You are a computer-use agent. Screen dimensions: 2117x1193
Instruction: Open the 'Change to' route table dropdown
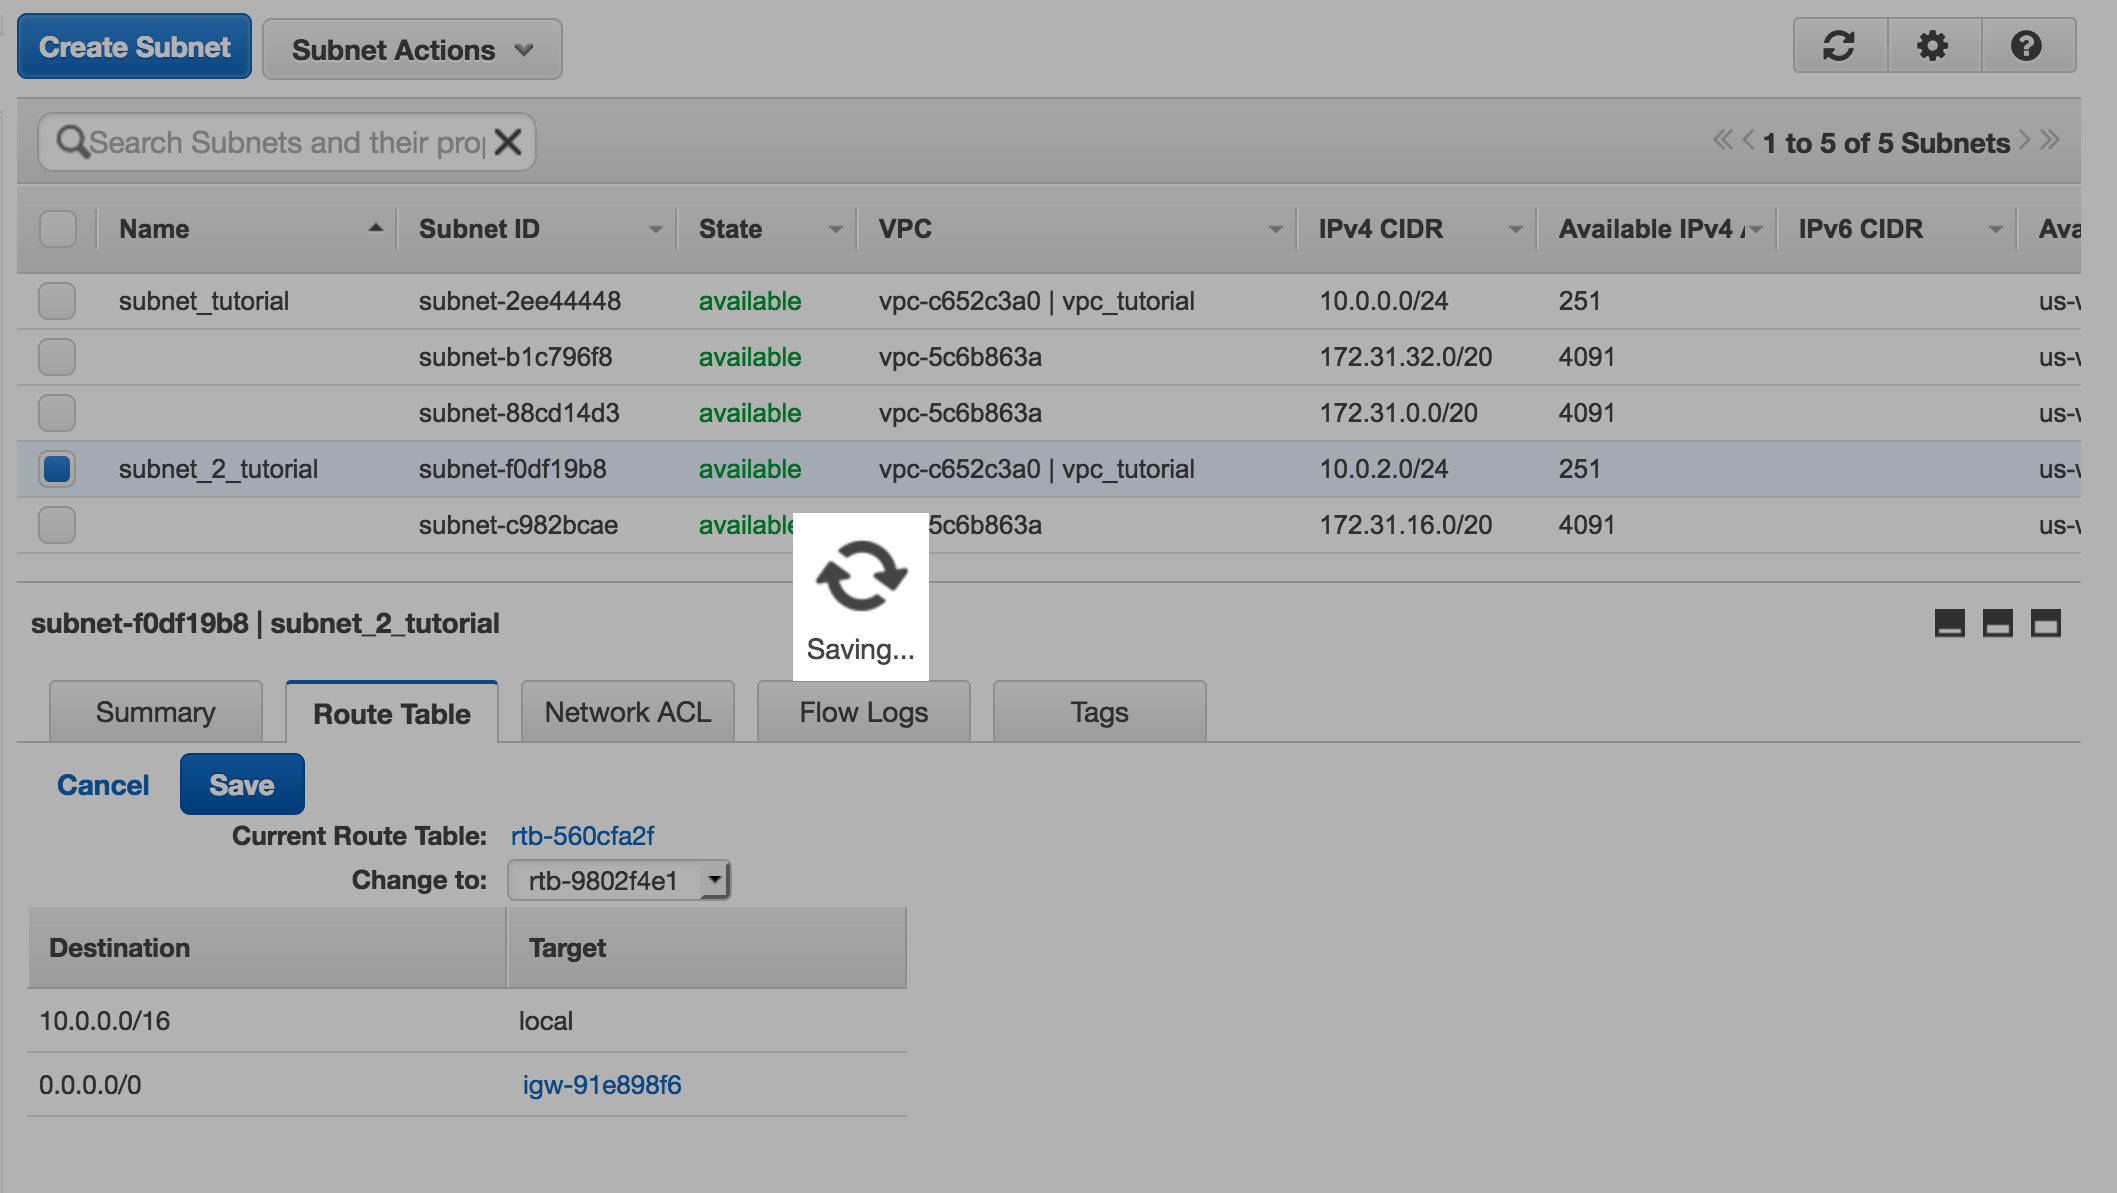click(x=618, y=881)
